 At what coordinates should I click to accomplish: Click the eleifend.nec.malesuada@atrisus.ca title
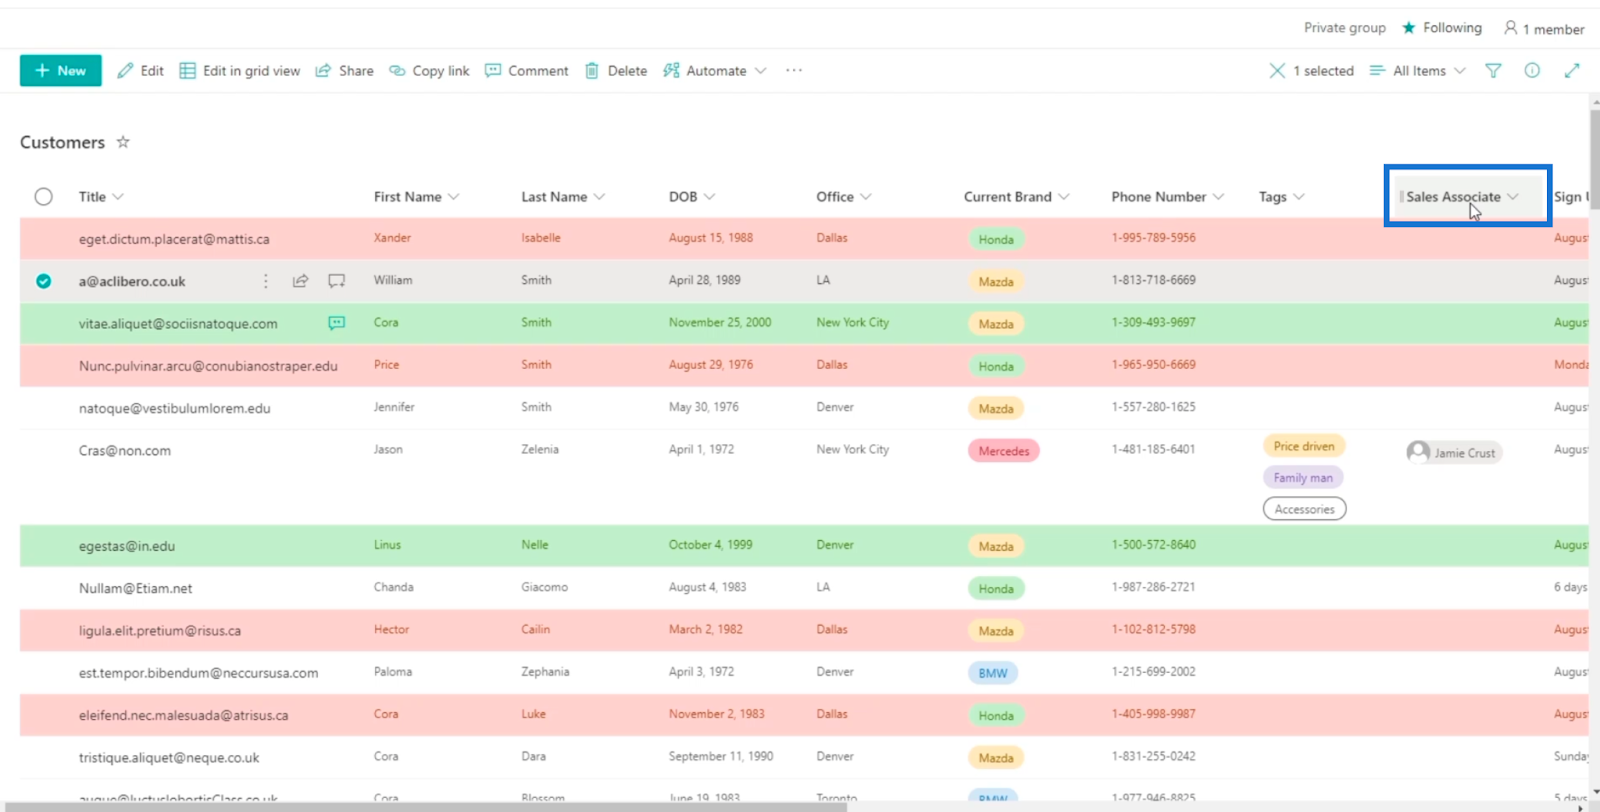(x=184, y=715)
